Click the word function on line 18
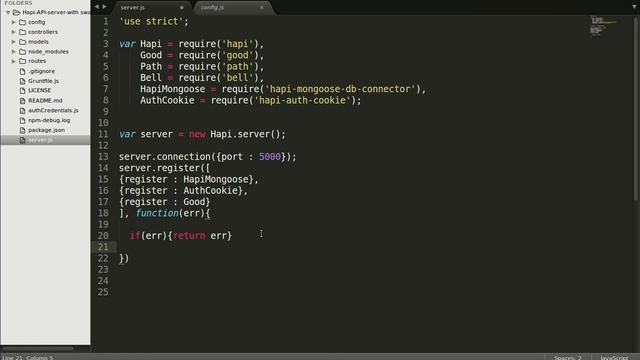The width and height of the screenshot is (640, 360). 157,213
